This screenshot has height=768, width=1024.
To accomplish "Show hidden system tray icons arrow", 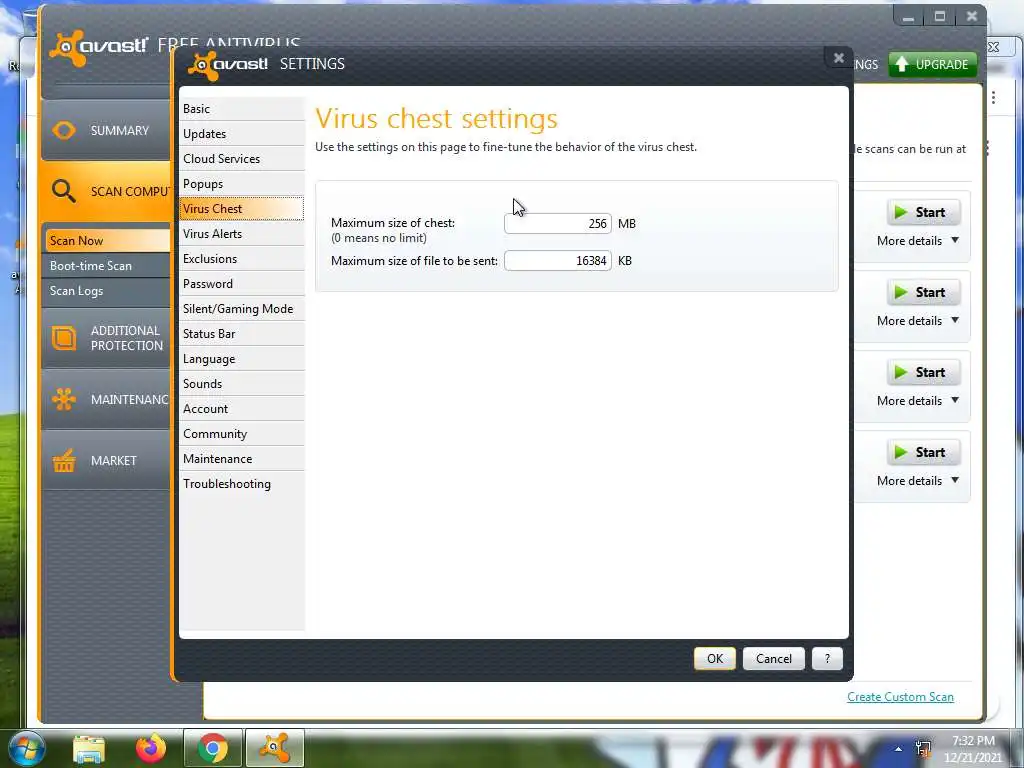I will click(899, 749).
